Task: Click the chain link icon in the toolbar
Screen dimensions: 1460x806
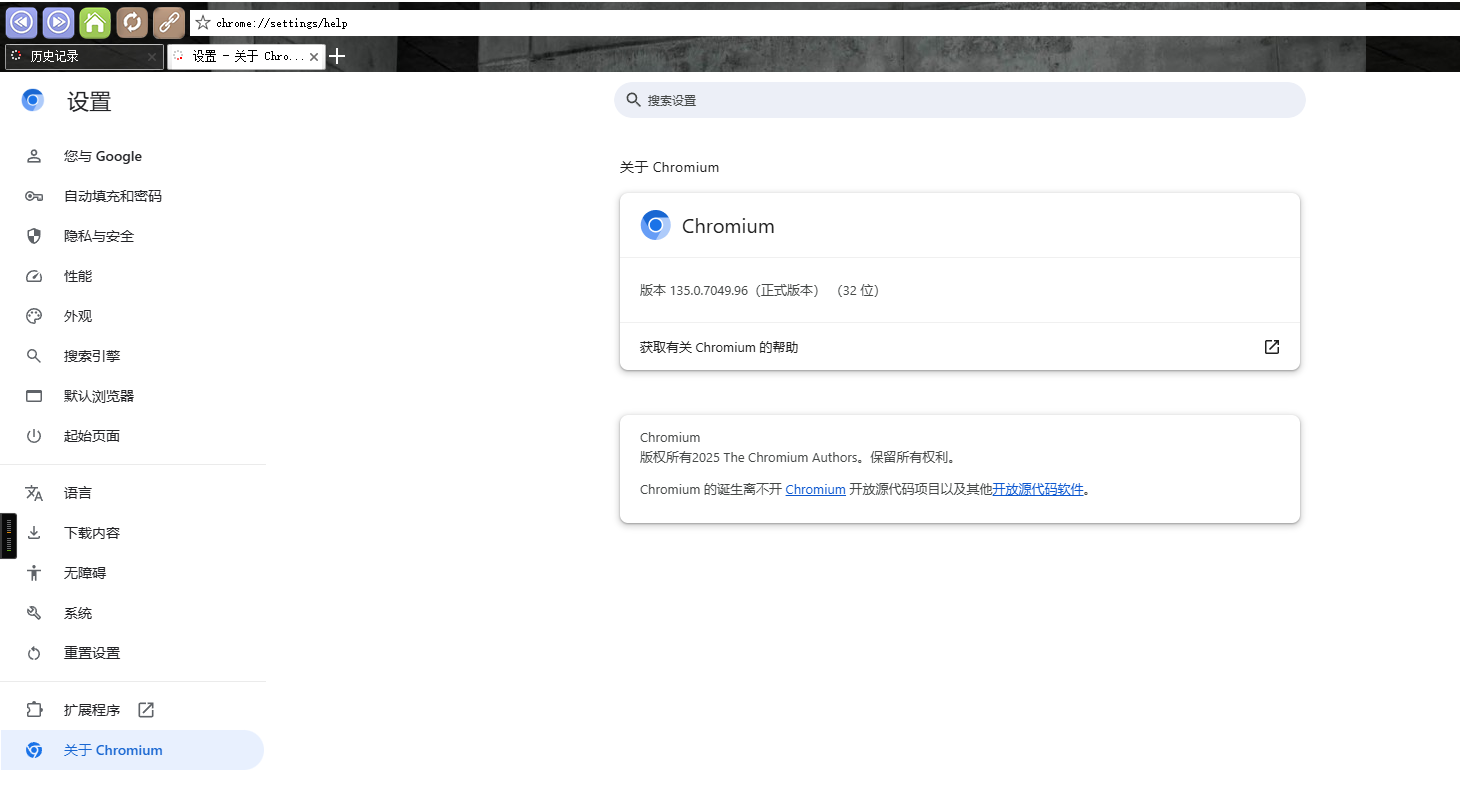Action: [169, 22]
